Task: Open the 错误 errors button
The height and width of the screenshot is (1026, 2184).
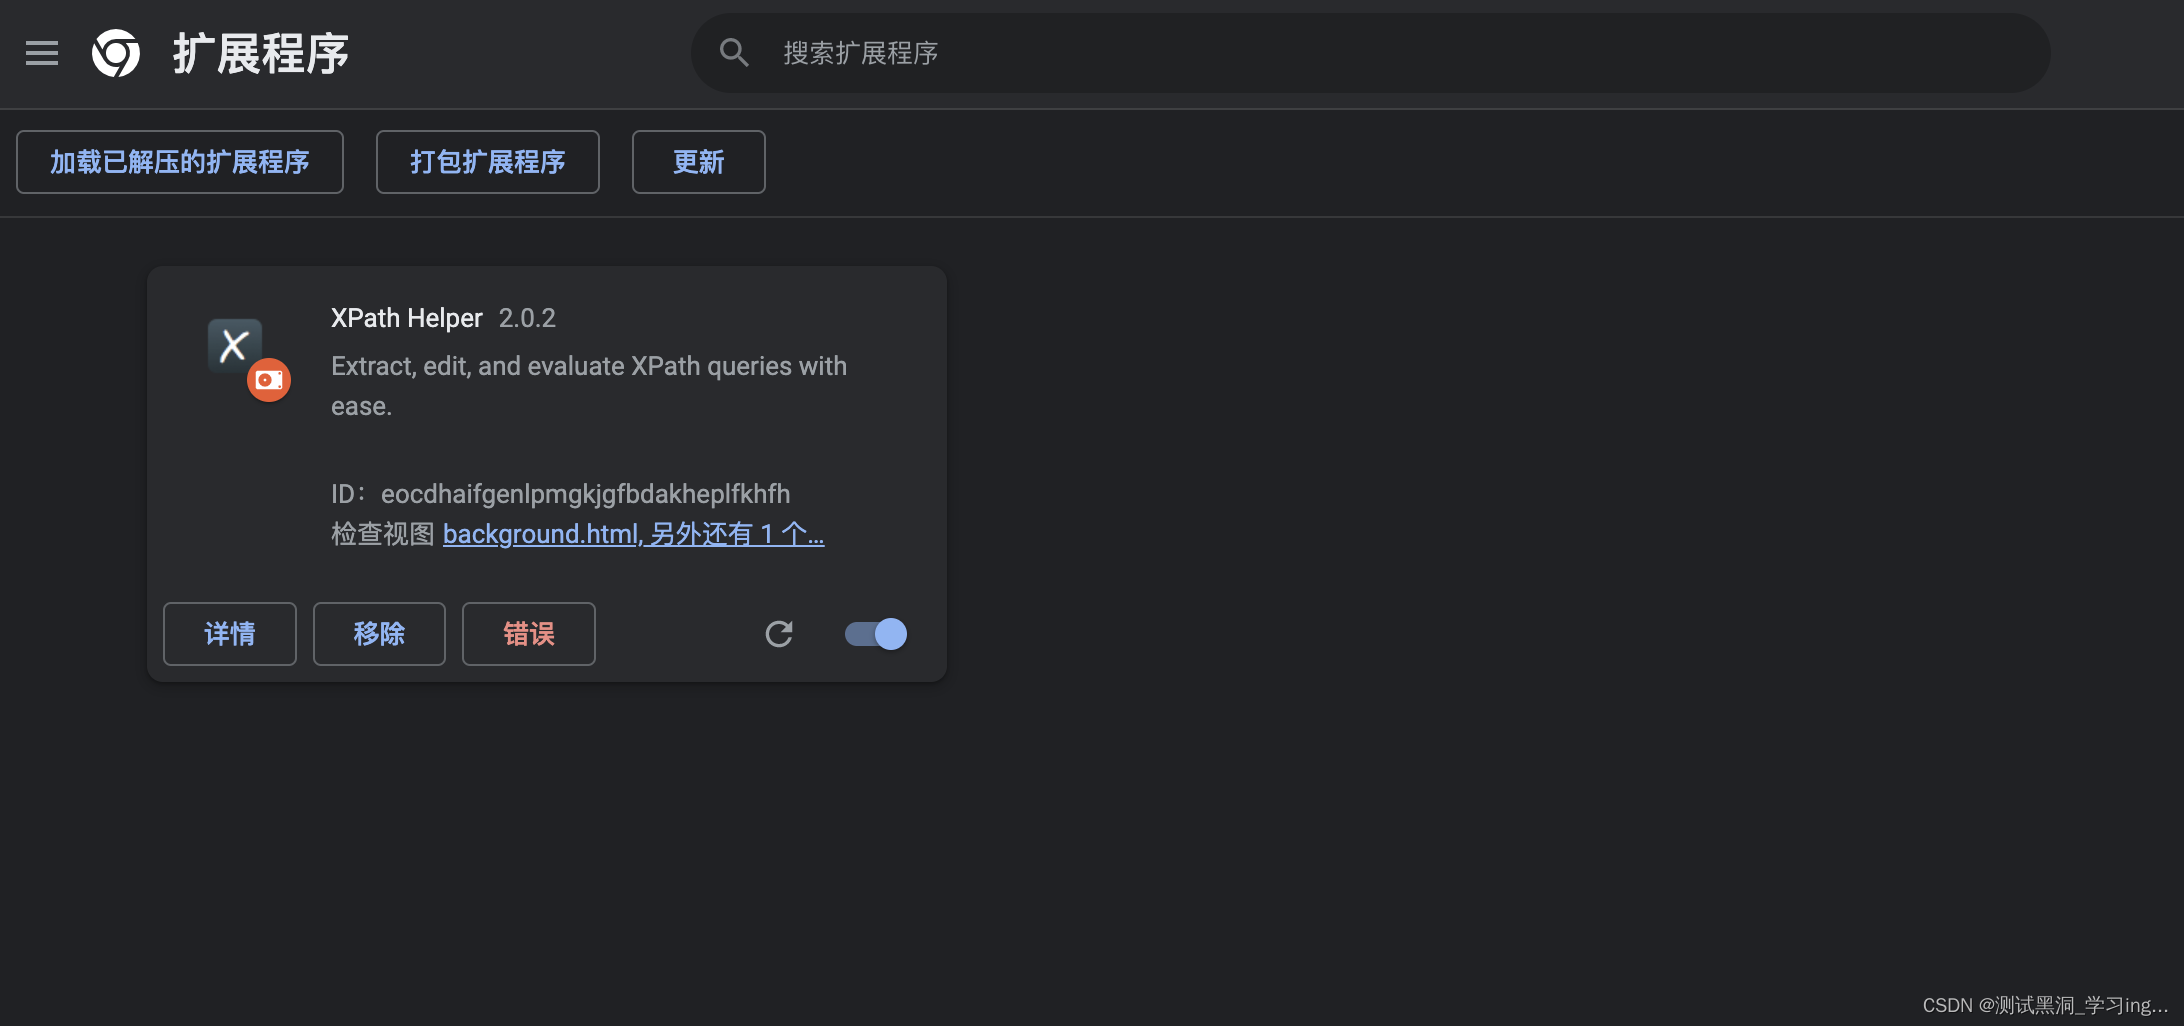Action: [529, 634]
